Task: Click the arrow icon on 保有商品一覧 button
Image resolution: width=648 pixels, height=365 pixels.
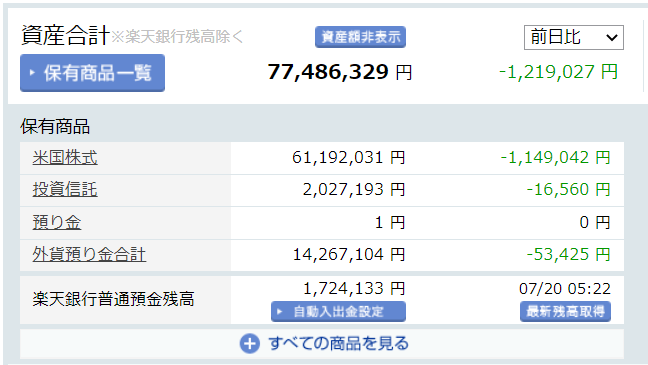Action: [x=32, y=73]
